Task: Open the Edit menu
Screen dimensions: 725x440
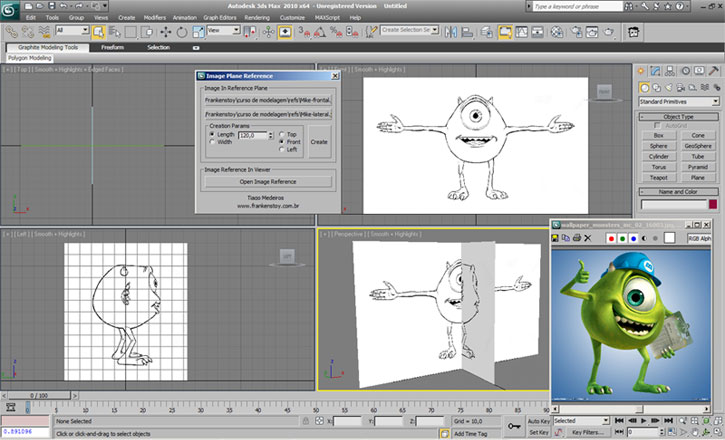Action: coord(31,18)
